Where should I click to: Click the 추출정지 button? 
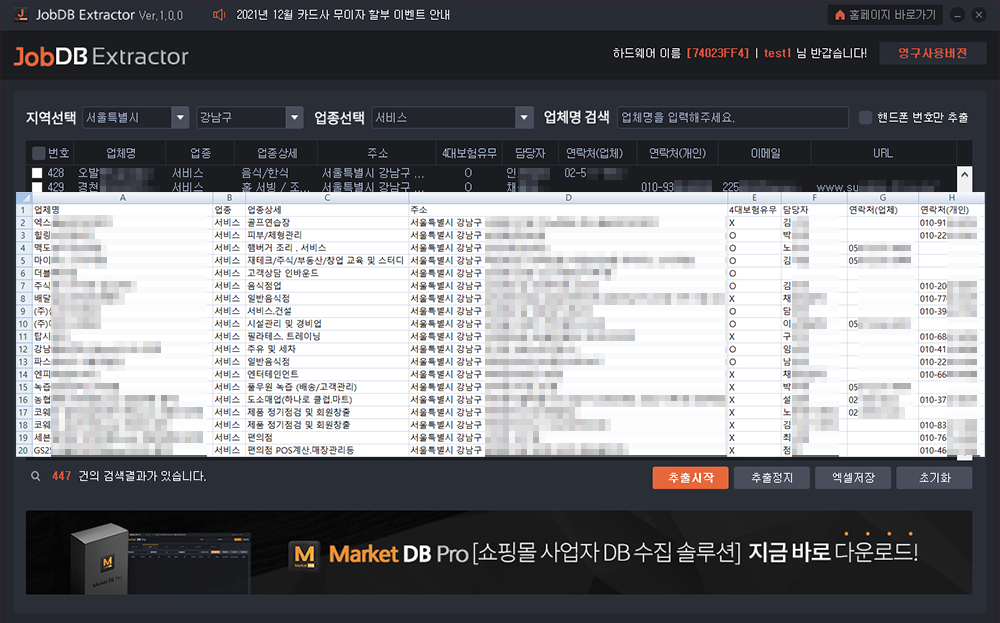point(772,478)
